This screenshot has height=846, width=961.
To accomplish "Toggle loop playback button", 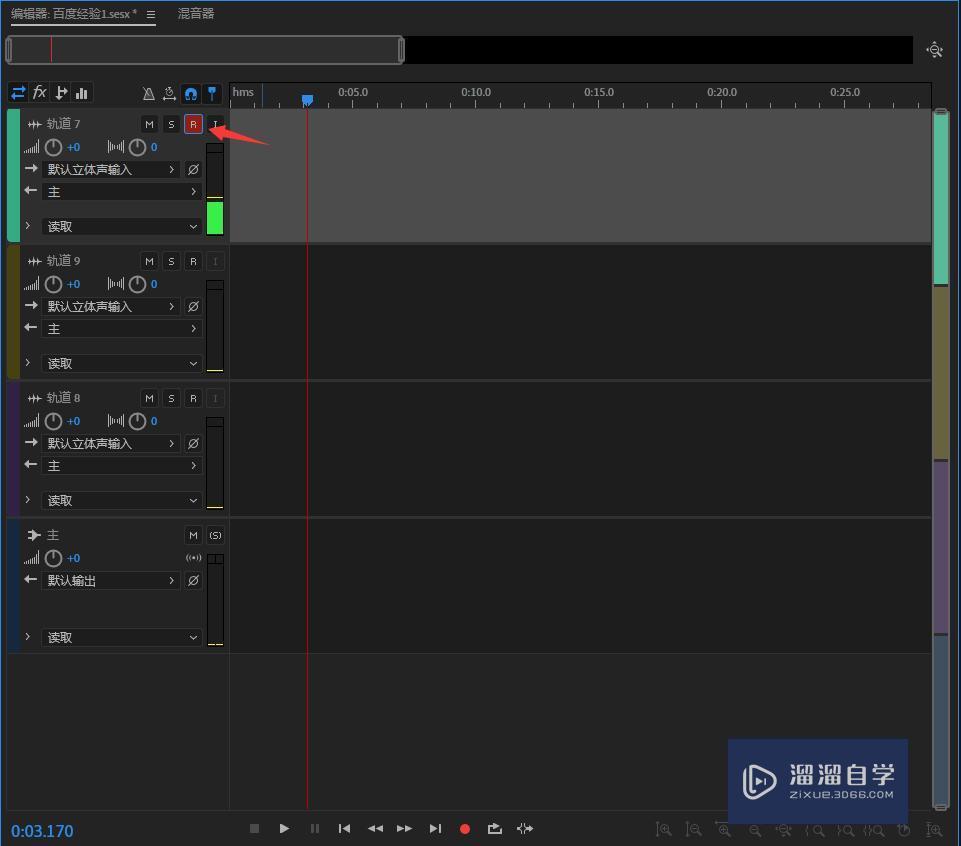I will tap(495, 829).
